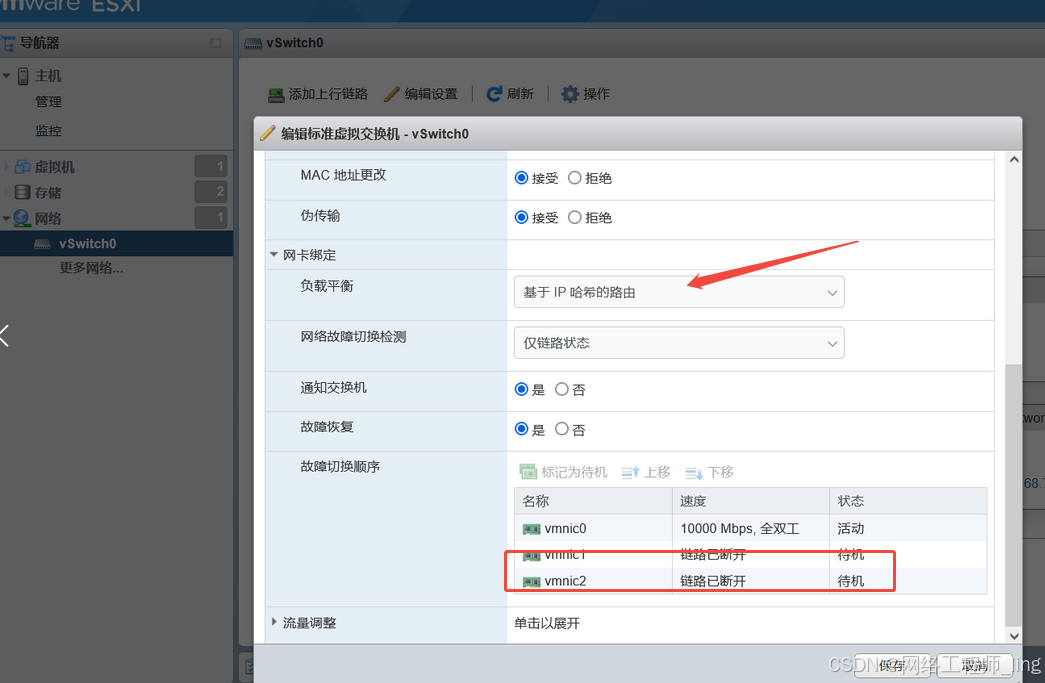Click the 网络 globe icon in the navigator

coord(22,218)
